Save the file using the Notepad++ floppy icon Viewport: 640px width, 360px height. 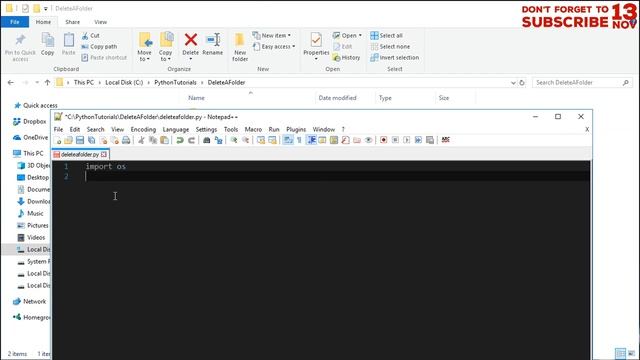(x=80, y=140)
